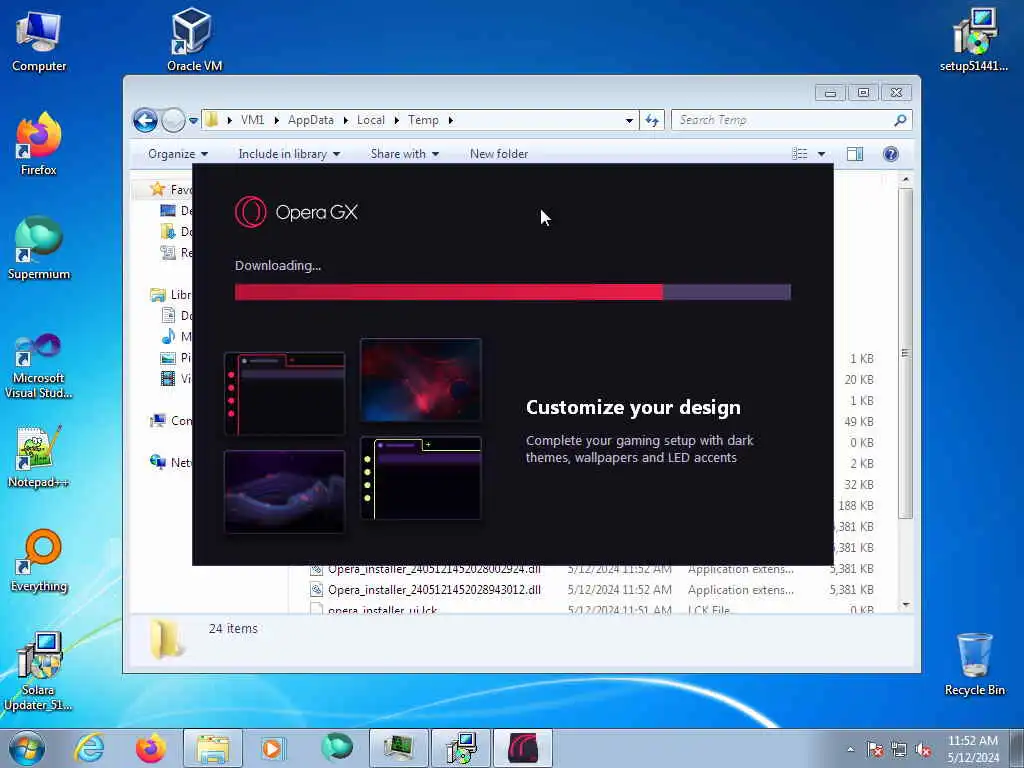The width and height of the screenshot is (1024, 768).
Task: Click the search magnifier icon in Explorer
Action: click(x=901, y=120)
